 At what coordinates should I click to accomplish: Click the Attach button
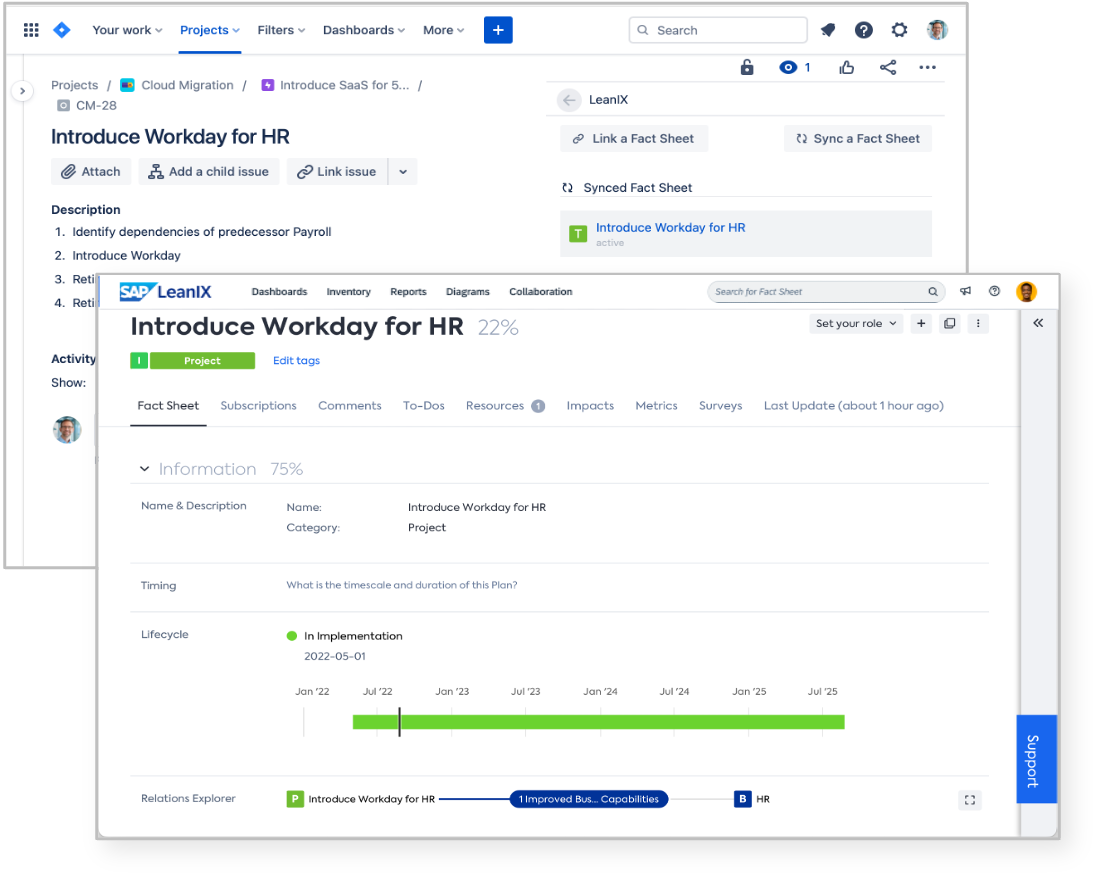tap(91, 172)
